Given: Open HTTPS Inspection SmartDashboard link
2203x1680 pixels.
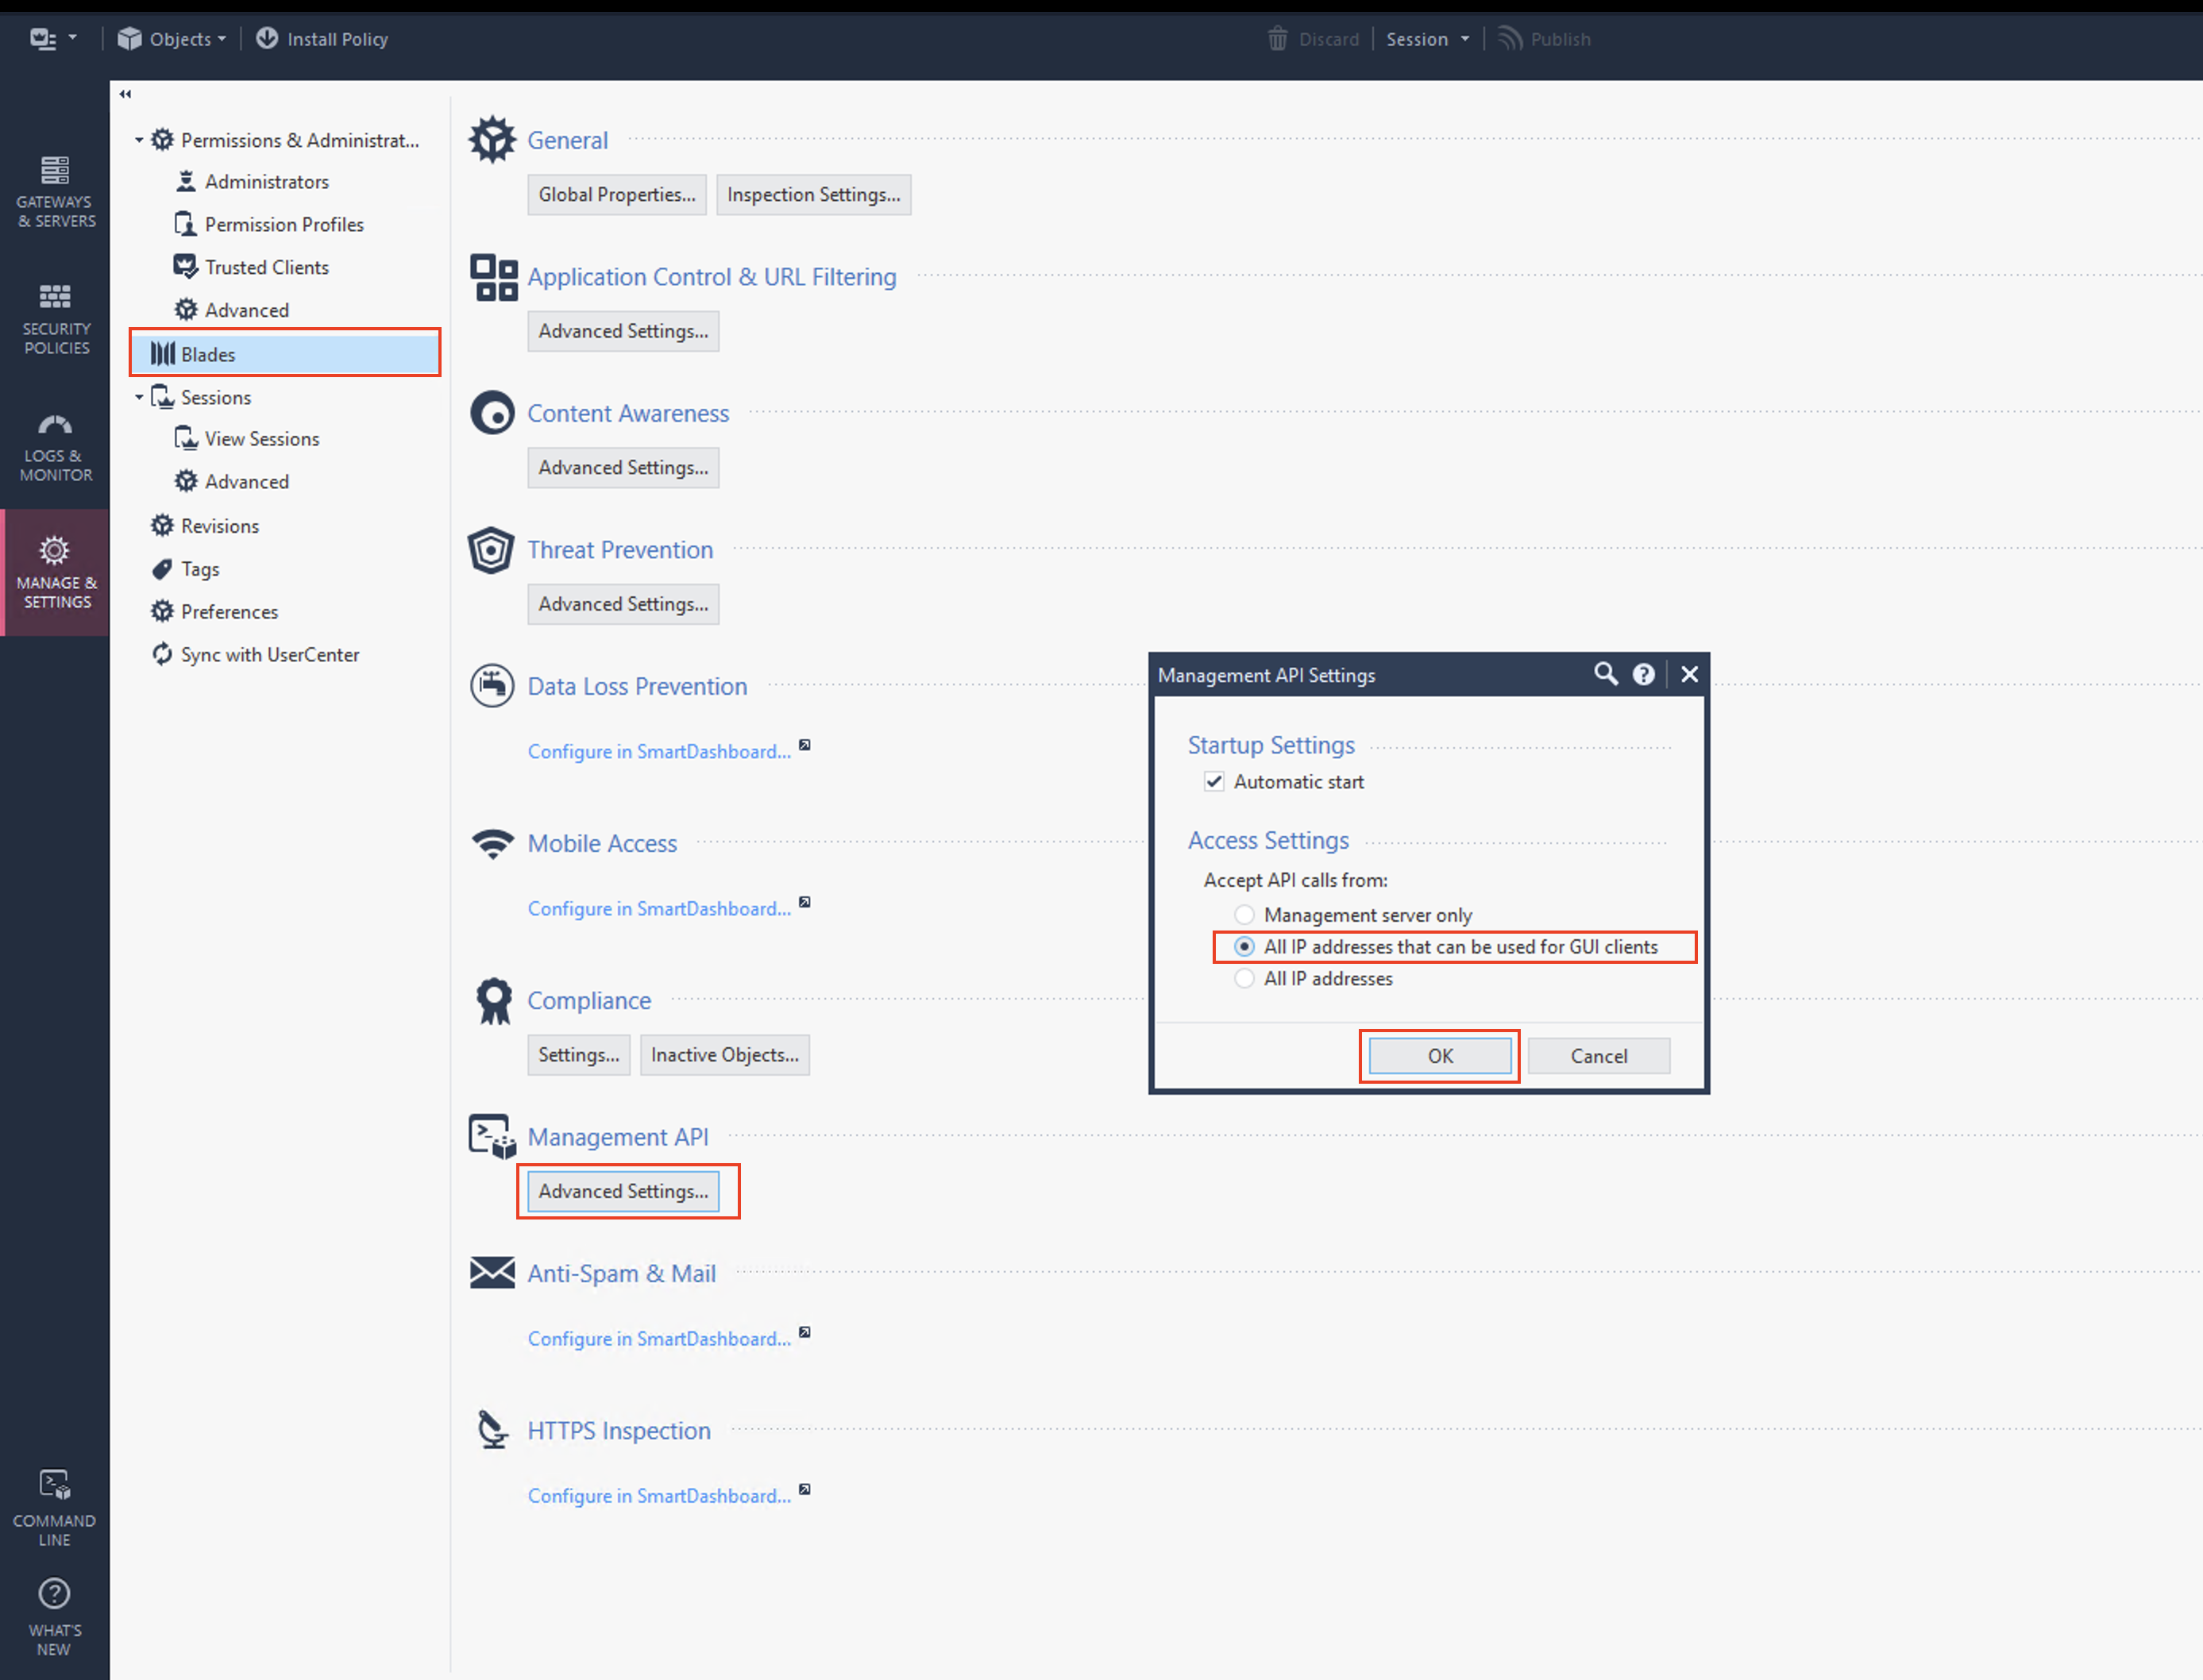Looking at the screenshot, I should (x=659, y=1496).
